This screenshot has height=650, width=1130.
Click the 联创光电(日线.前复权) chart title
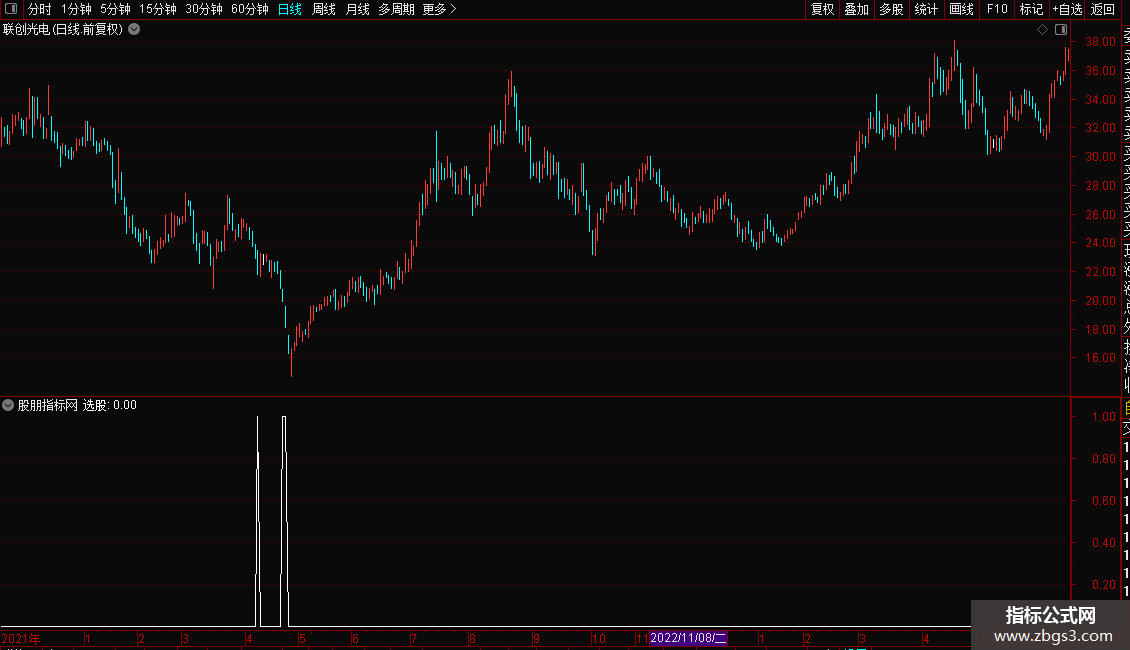coord(63,29)
